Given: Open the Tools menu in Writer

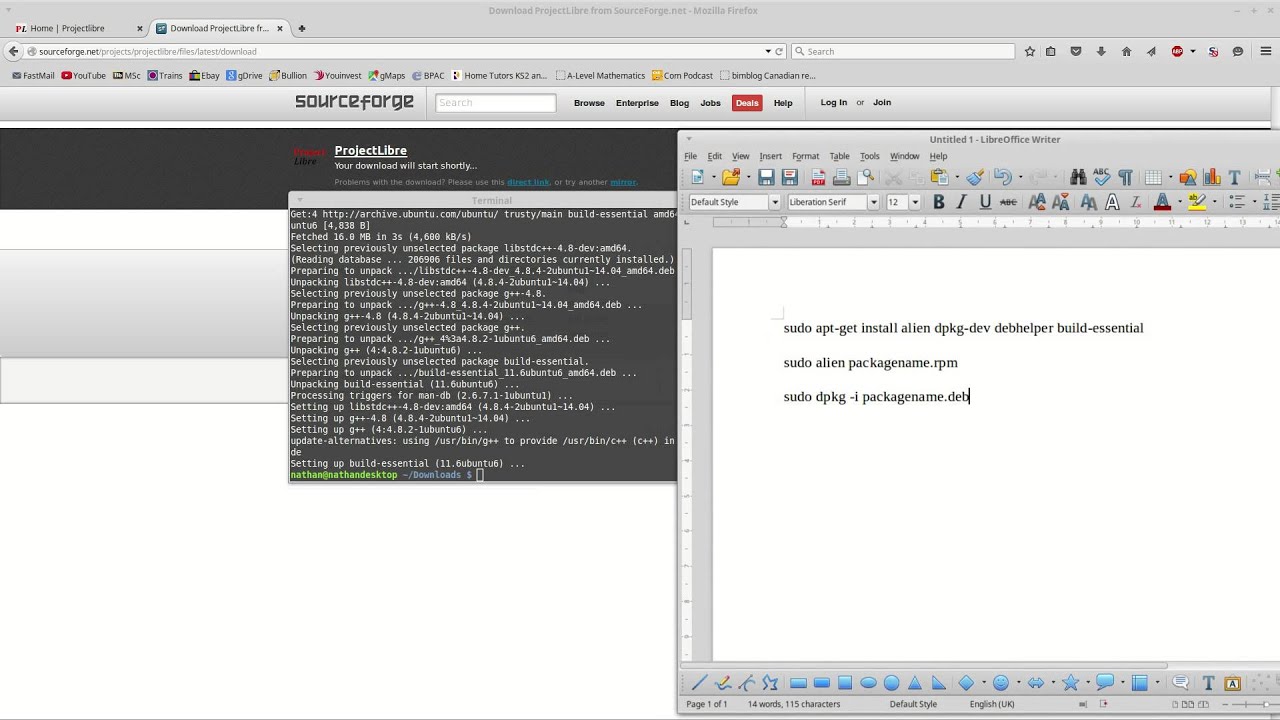Looking at the screenshot, I should coord(870,156).
